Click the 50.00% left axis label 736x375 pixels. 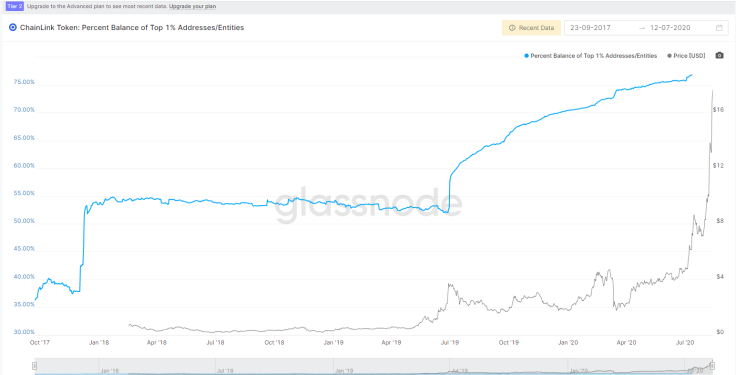[24, 221]
